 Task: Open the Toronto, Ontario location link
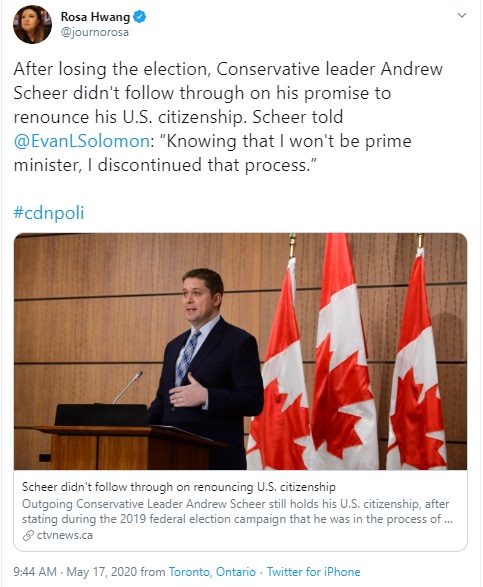tap(212, 572)
